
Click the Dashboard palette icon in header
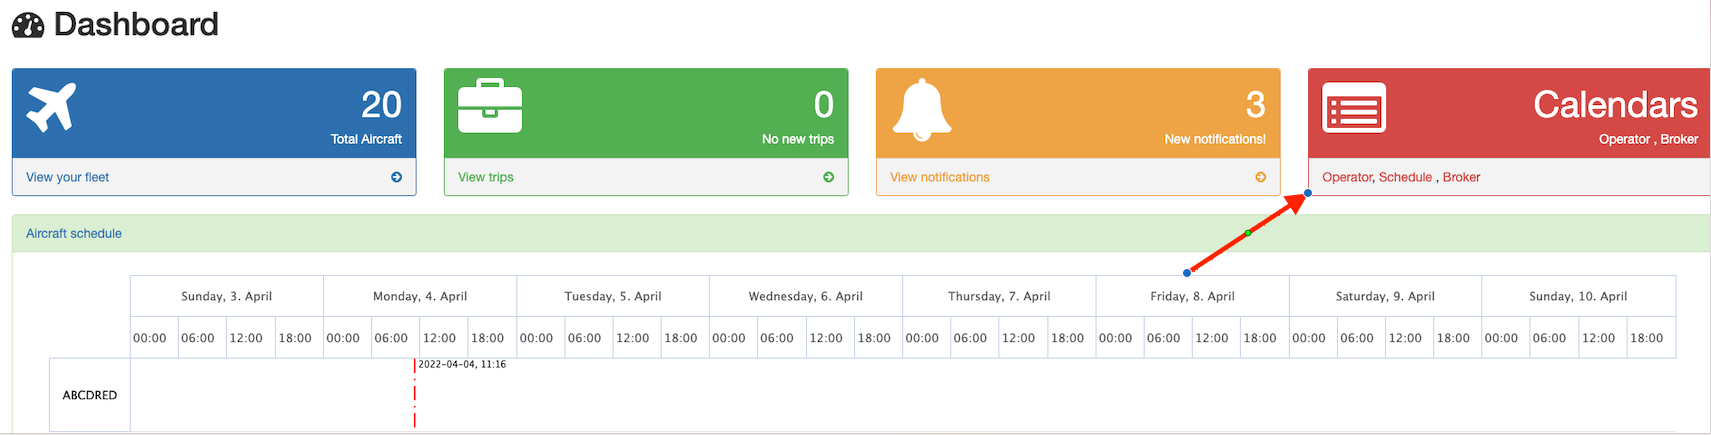click(28, 25)
